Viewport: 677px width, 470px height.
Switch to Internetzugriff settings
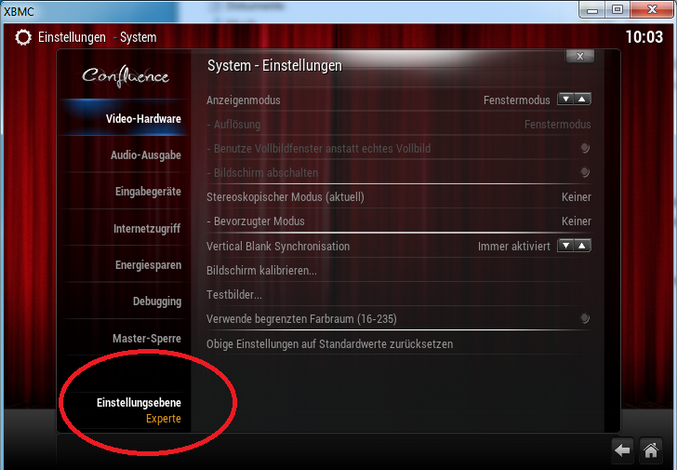point(124,228)
